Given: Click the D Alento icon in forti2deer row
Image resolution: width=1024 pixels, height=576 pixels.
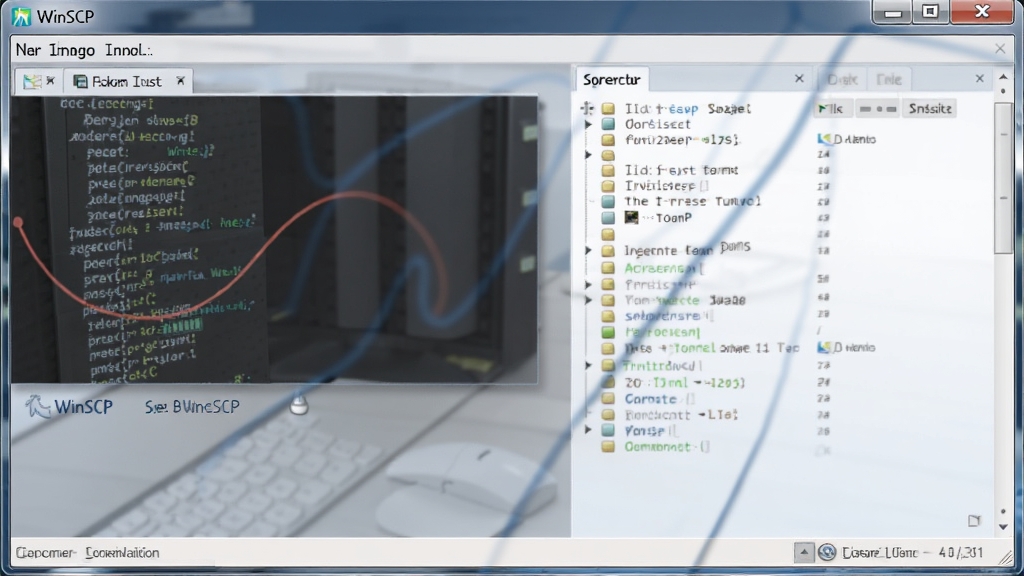Looking at the screenshot, I should [x=824, y=139].
